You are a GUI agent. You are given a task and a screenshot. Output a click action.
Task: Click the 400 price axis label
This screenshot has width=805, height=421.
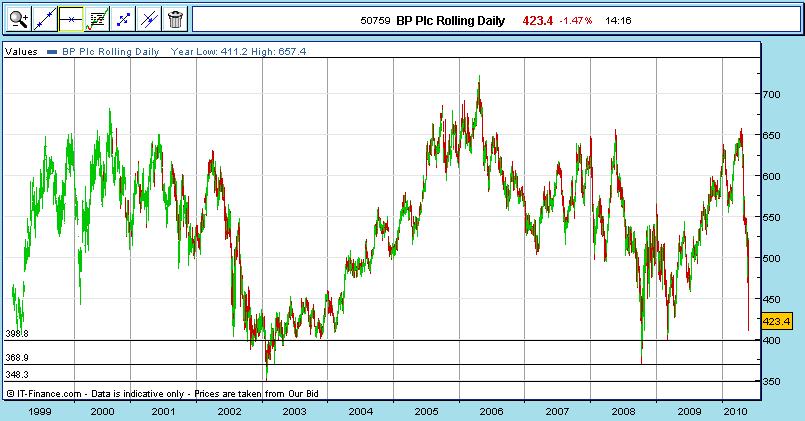pyautogui.click(x=771, y=340)
